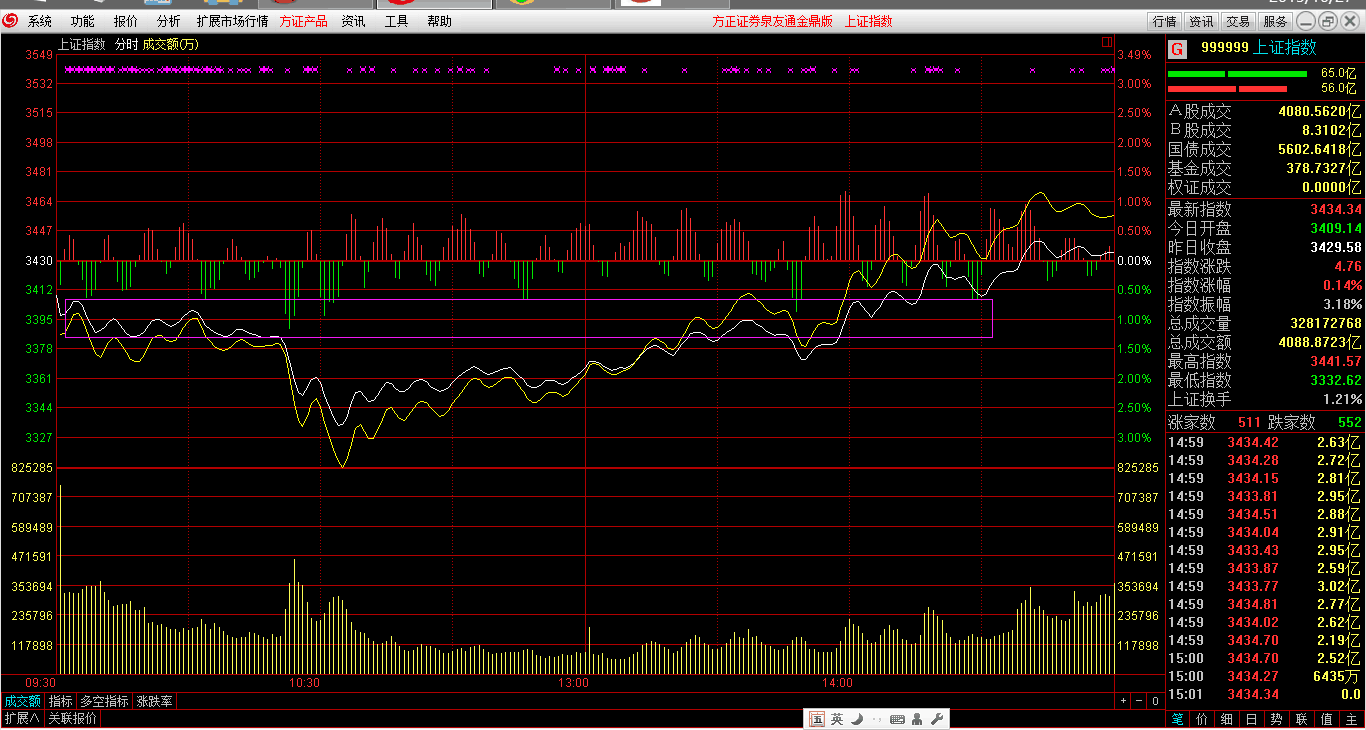Screen dimensions: 1366x730
Task: Click the IME 五 input mode icon
Action: 817,719
